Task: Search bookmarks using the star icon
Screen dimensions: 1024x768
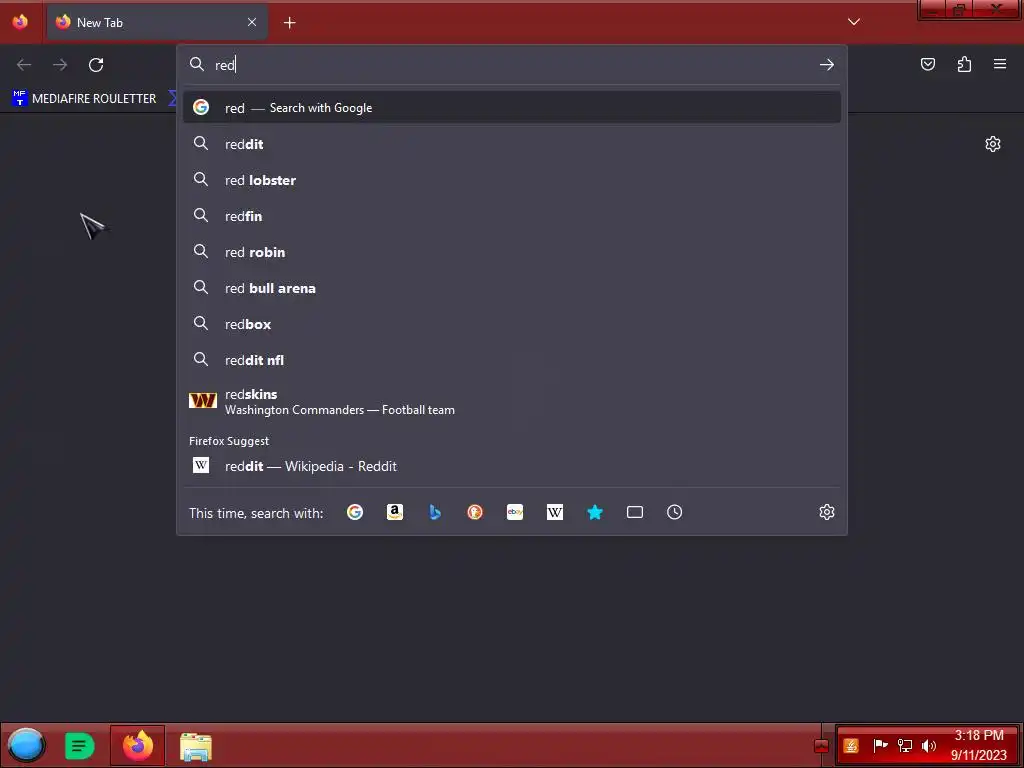Action: click(x=595, y=512)
